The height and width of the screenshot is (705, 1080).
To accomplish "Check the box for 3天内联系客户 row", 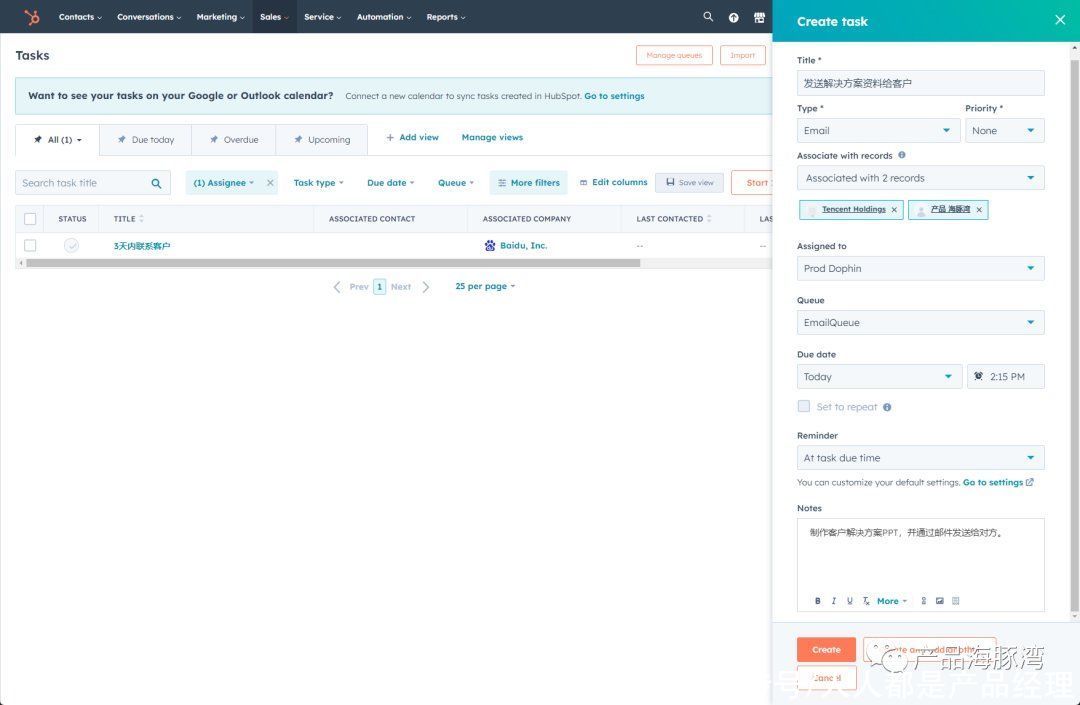I will (30, 245).
